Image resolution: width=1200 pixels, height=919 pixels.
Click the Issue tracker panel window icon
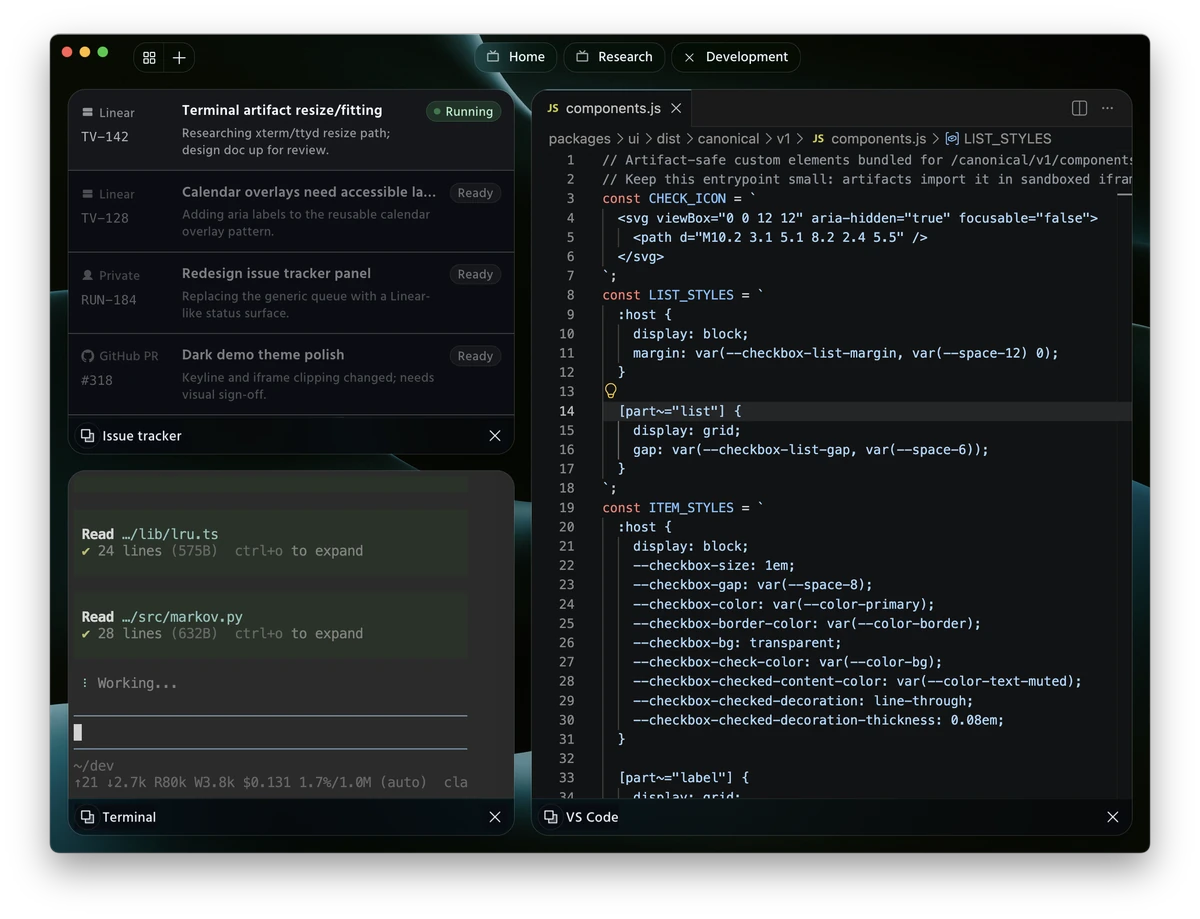pyautogui.click(x=88, y=436)
